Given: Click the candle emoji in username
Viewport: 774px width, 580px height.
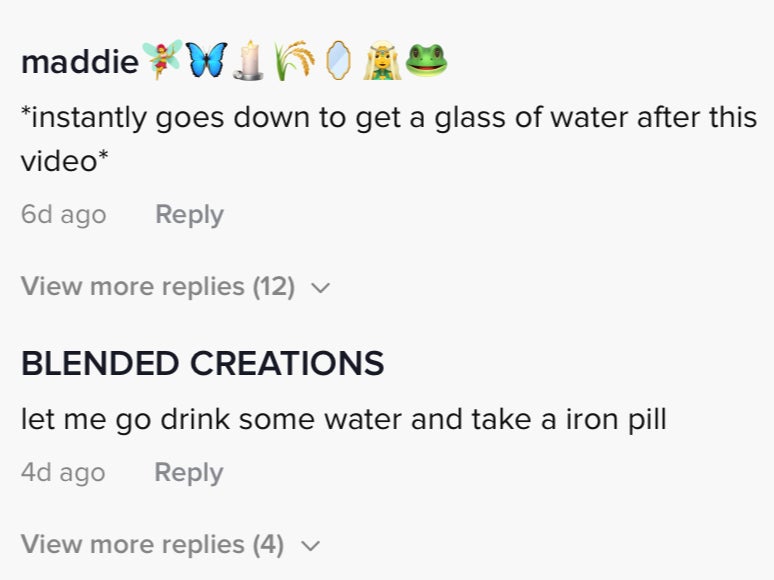Looking at the screenshot, I should (249, 60).
